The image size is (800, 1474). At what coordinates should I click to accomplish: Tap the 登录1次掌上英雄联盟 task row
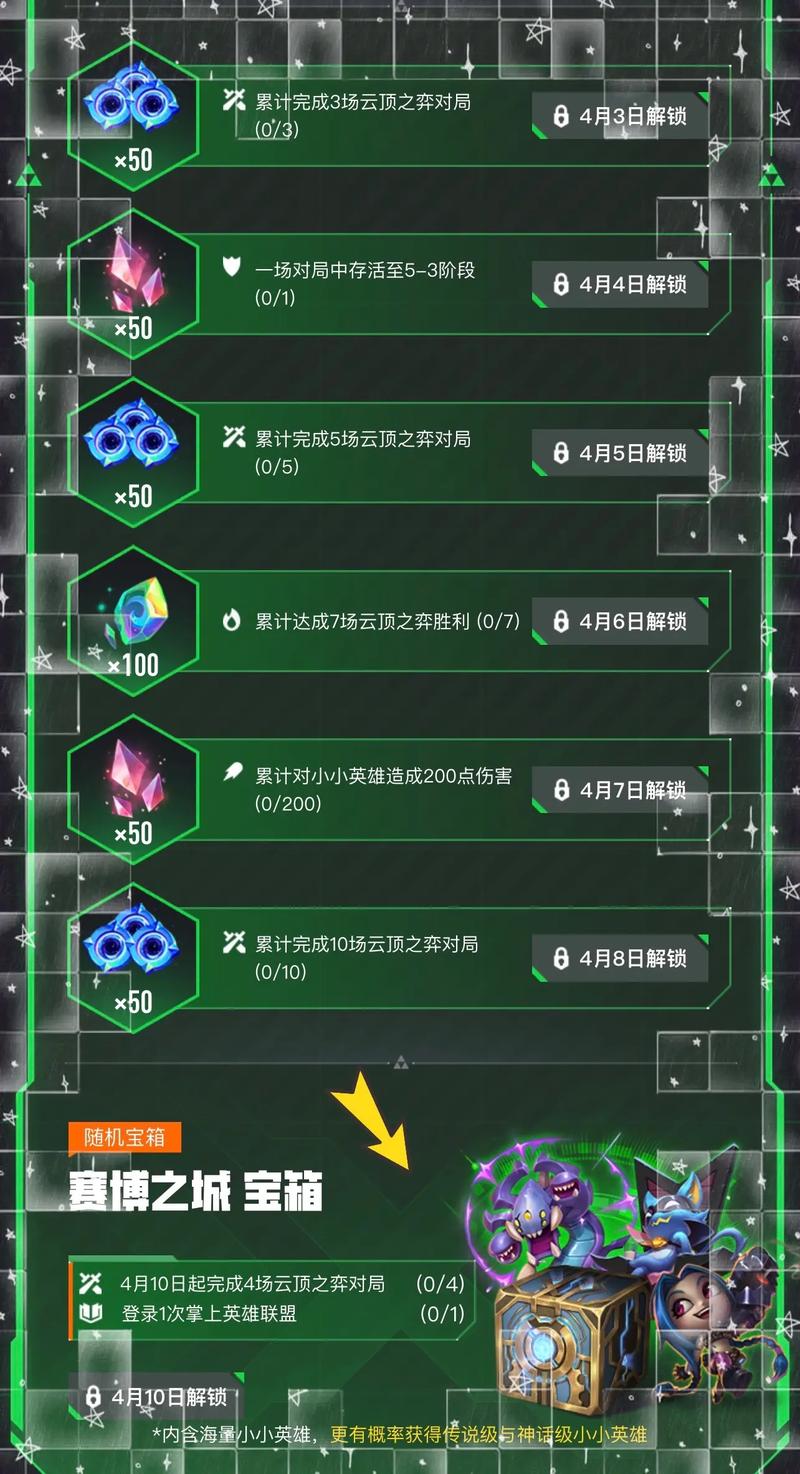pos(271,1312)
